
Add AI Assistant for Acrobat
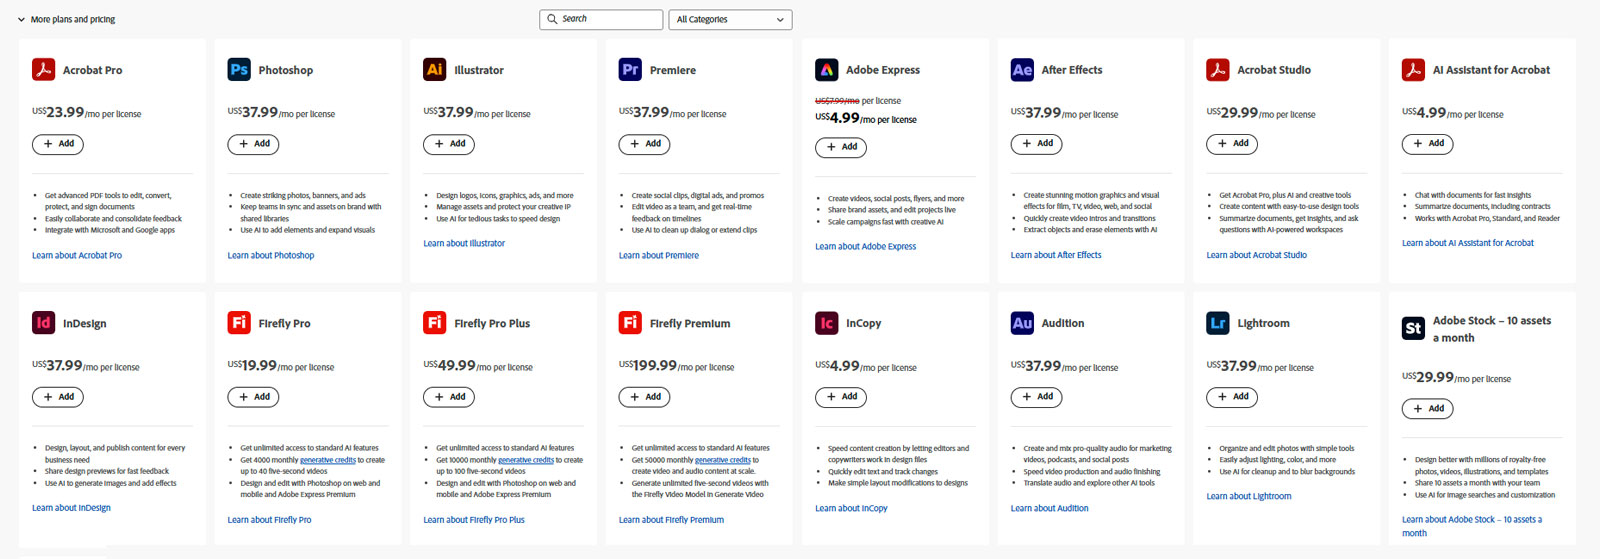tap(1428, 144)
